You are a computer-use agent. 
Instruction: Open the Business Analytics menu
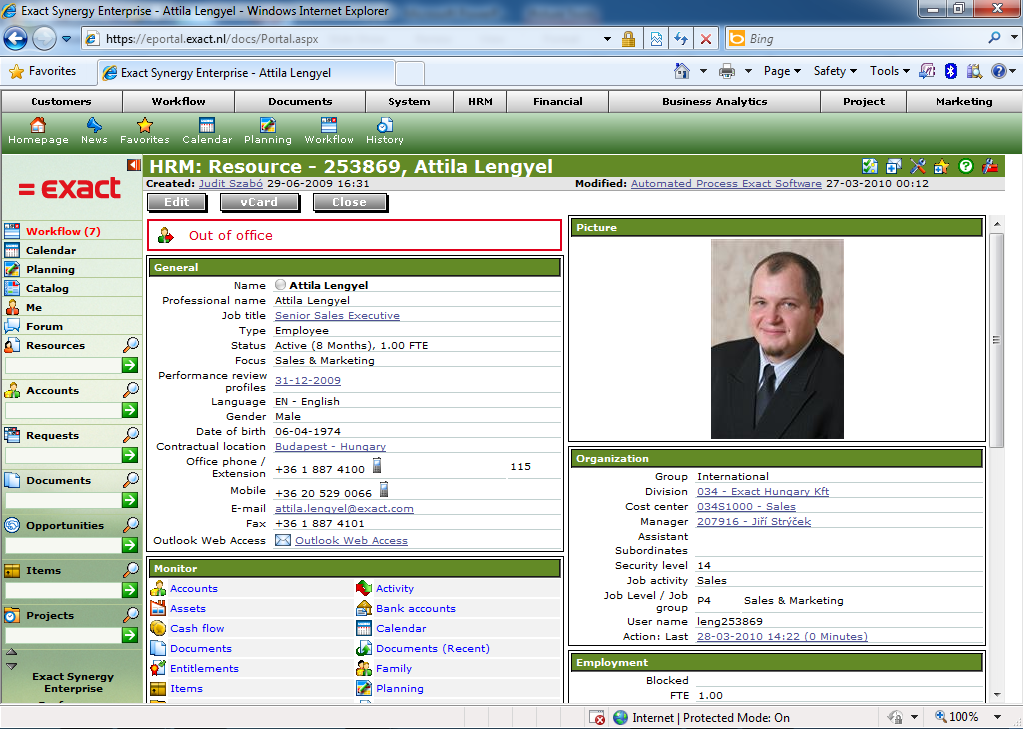click(714, 102)
